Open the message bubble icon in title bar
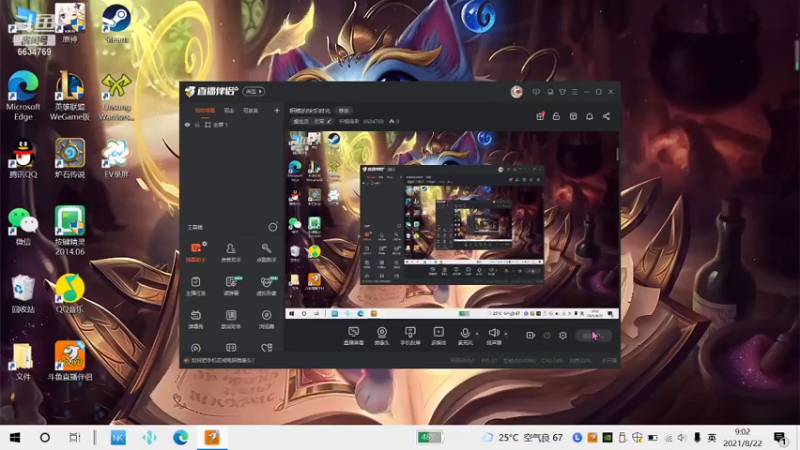Viewport: 800px width, 450px height. coord(536,92)
